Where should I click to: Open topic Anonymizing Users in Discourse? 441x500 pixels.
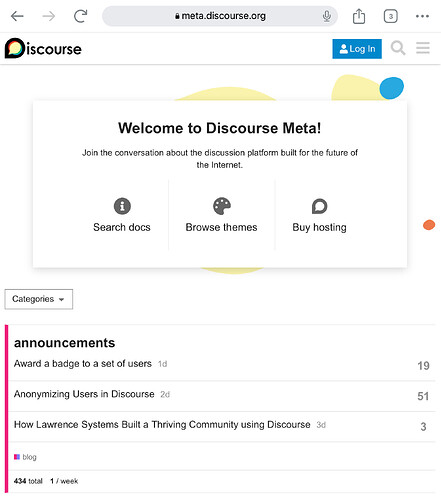pos(84,394)
